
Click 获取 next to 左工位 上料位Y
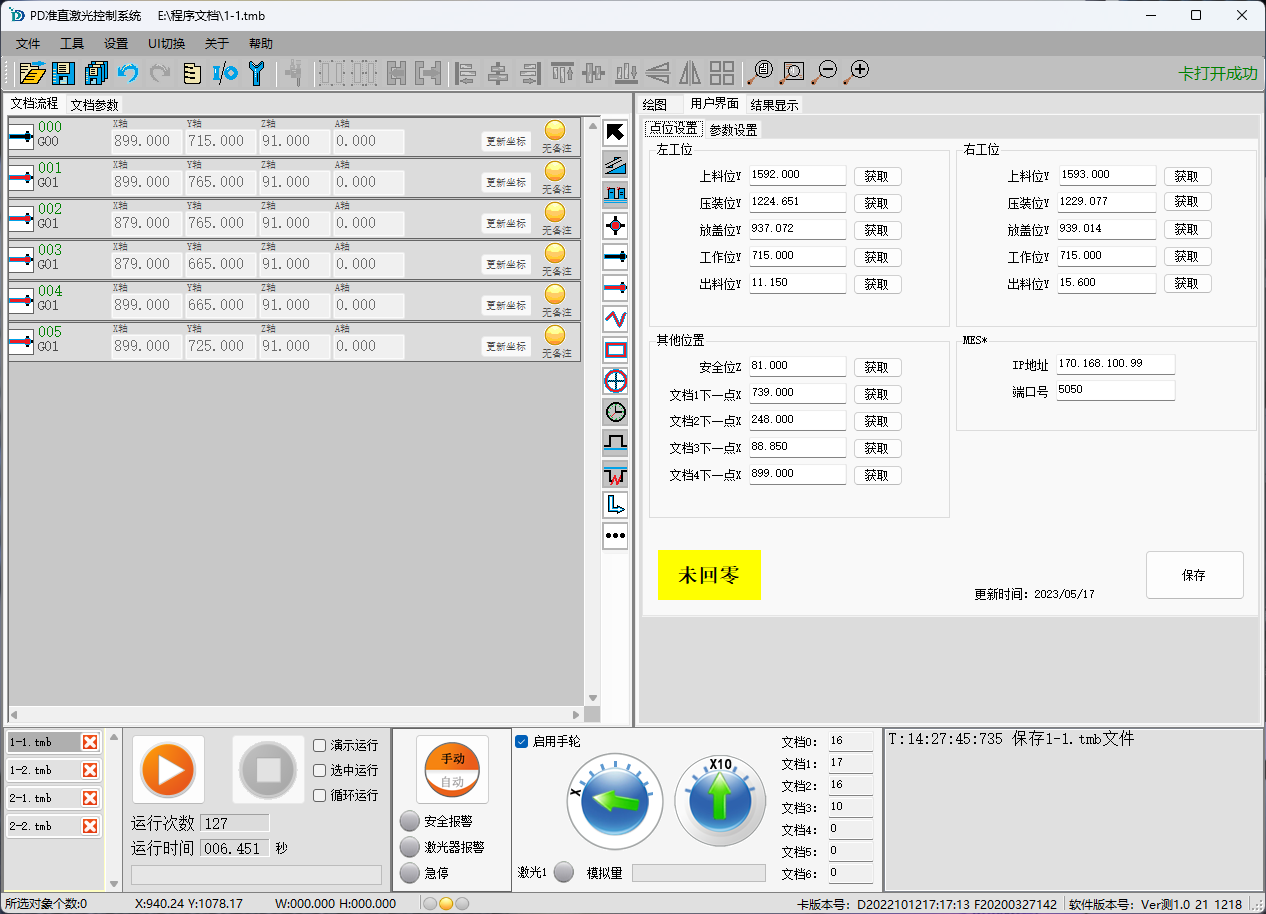coord(877,176)
